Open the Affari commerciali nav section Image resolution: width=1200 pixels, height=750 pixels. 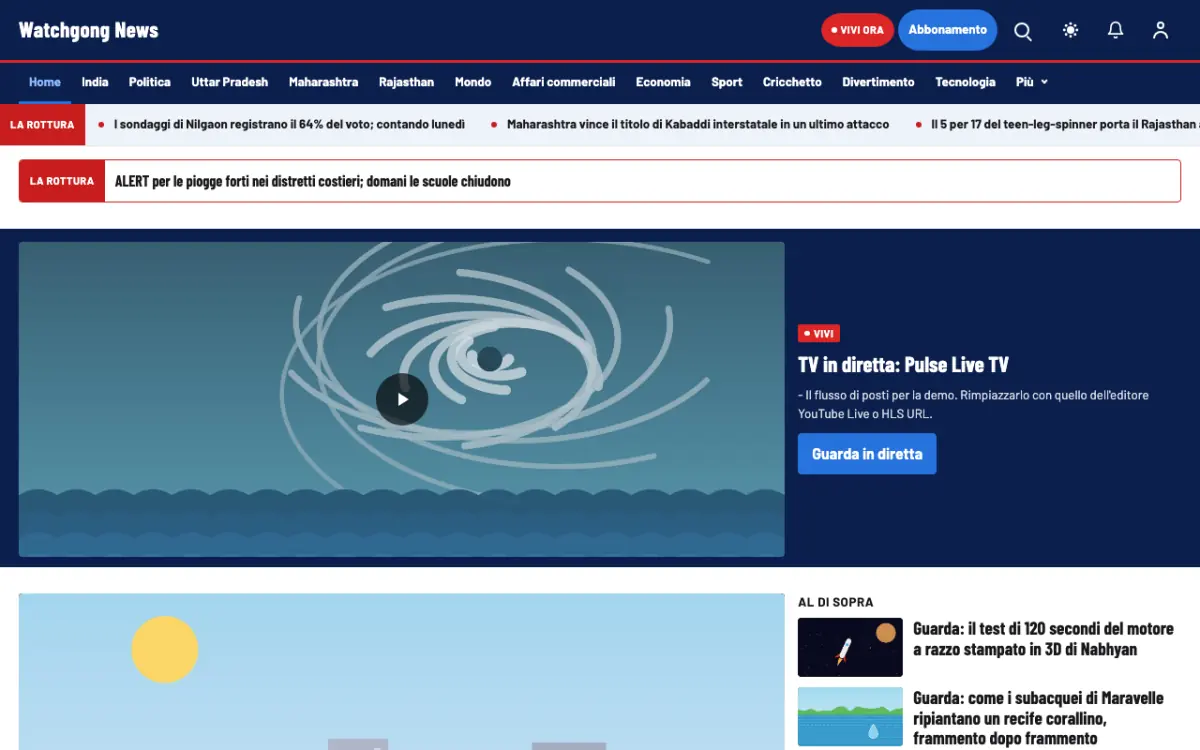coord(564,82)
